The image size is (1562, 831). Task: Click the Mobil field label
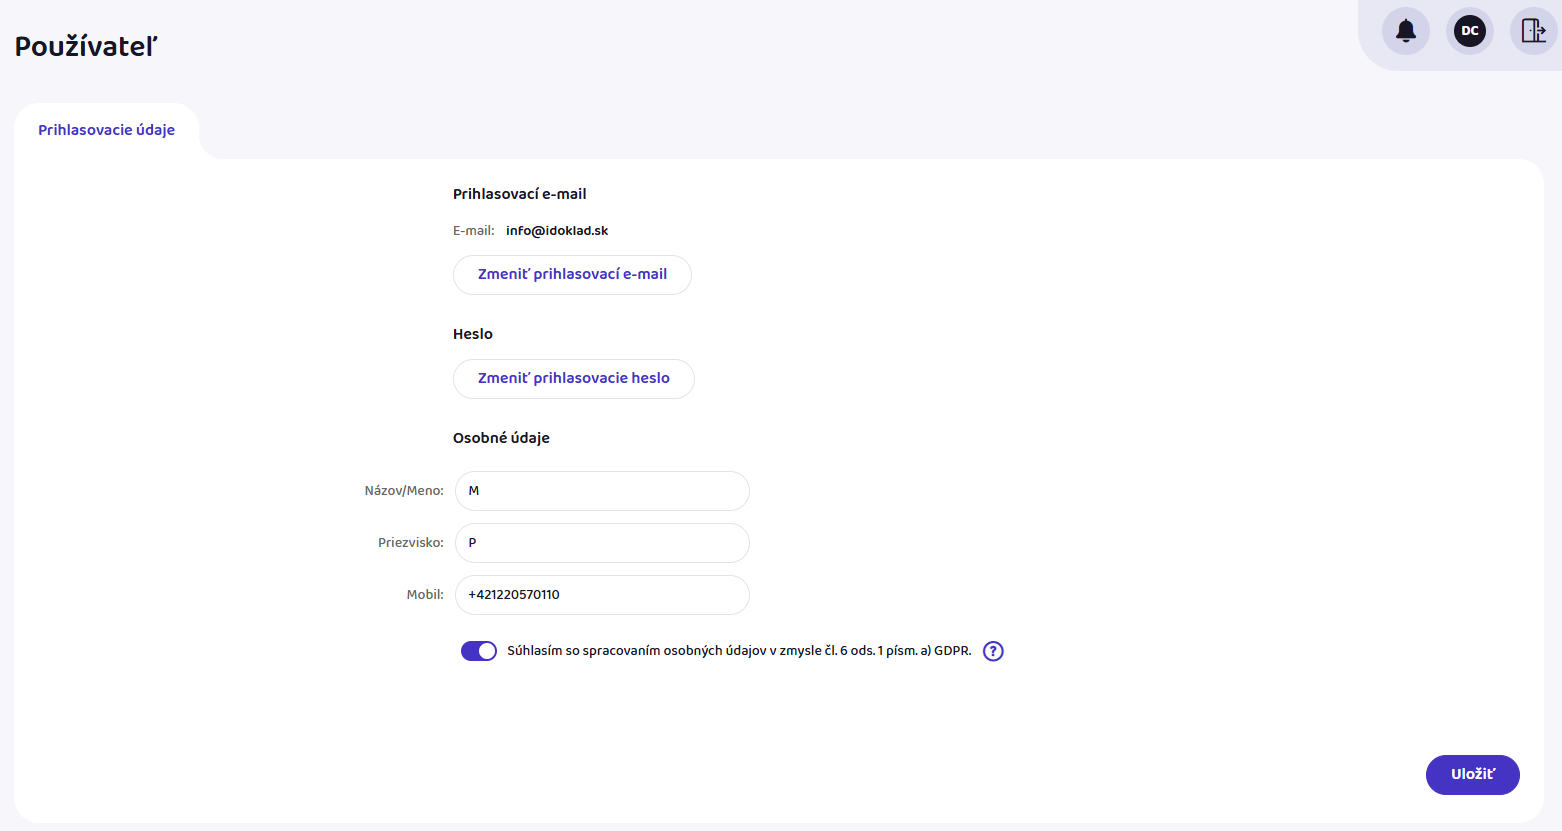[x=424, y=595]
